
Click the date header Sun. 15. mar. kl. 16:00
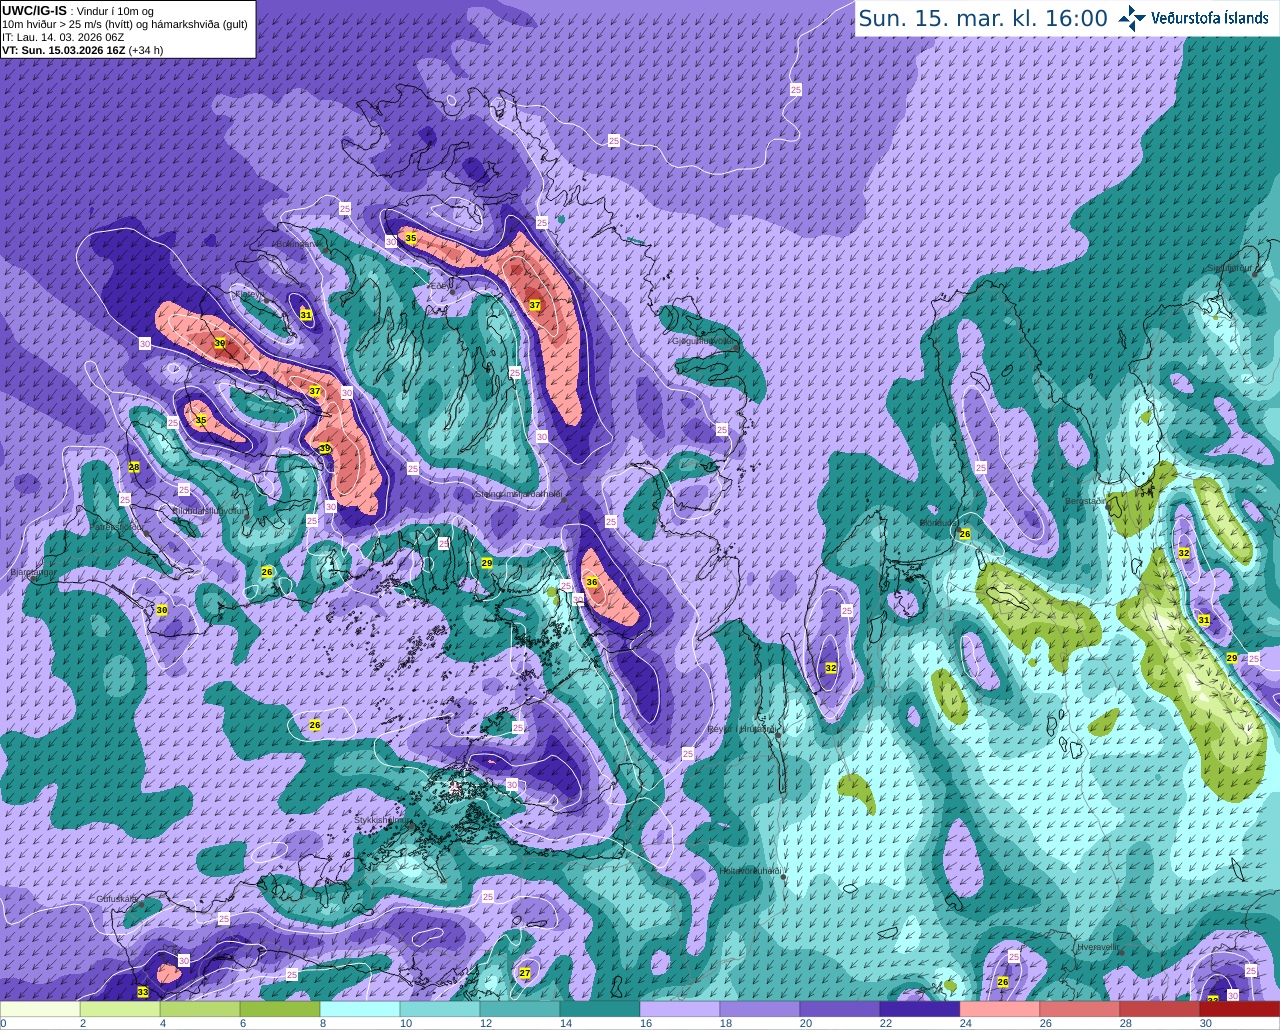coord(983,18)
